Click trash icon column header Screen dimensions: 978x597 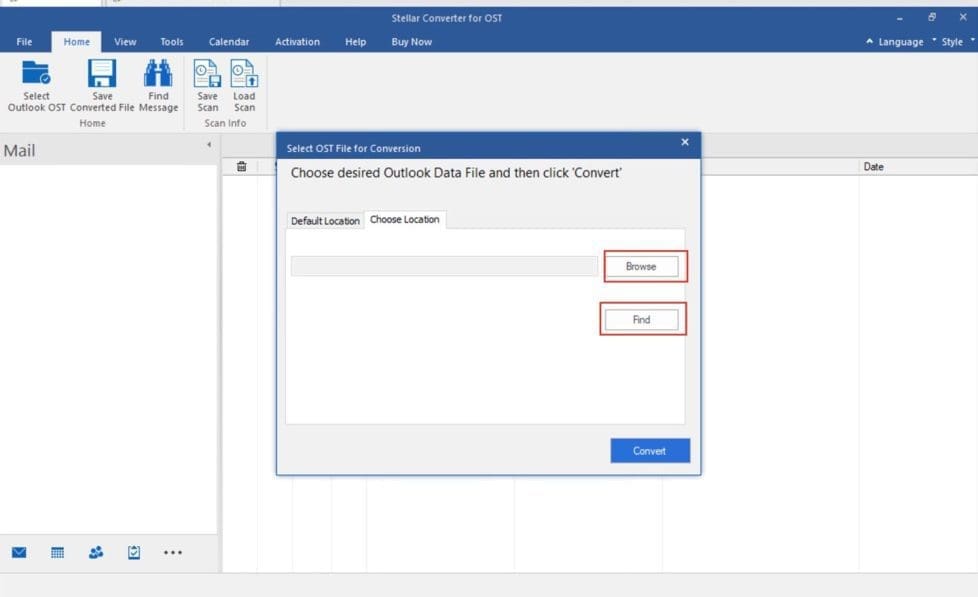click(241, 167)
